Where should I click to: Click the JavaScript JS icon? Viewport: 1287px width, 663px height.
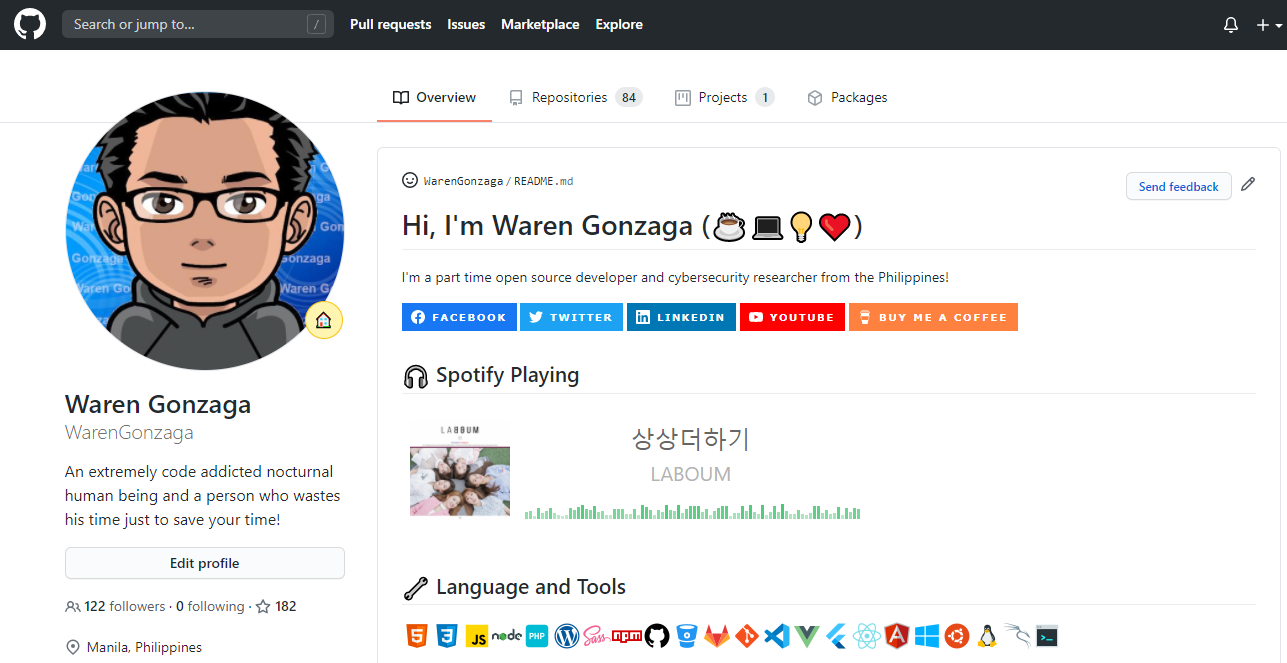[x=476, y=636]
